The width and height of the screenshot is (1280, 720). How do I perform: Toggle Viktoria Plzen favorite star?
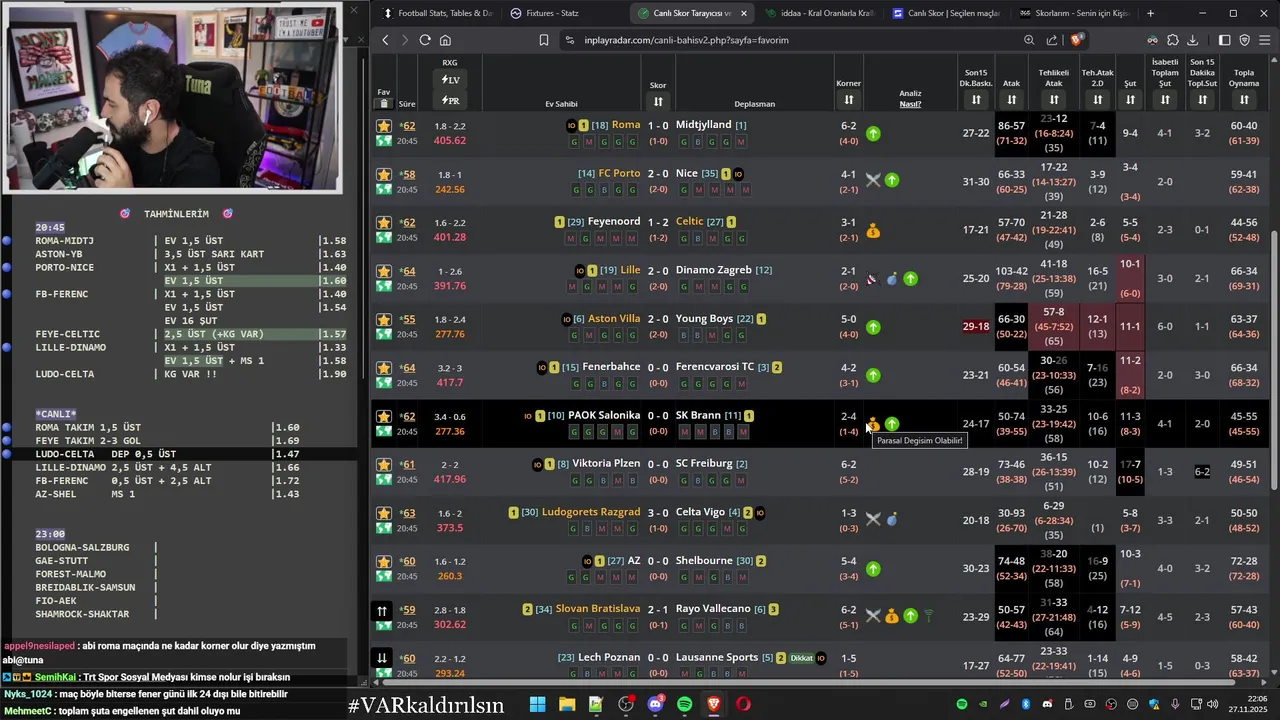(383, 465)
